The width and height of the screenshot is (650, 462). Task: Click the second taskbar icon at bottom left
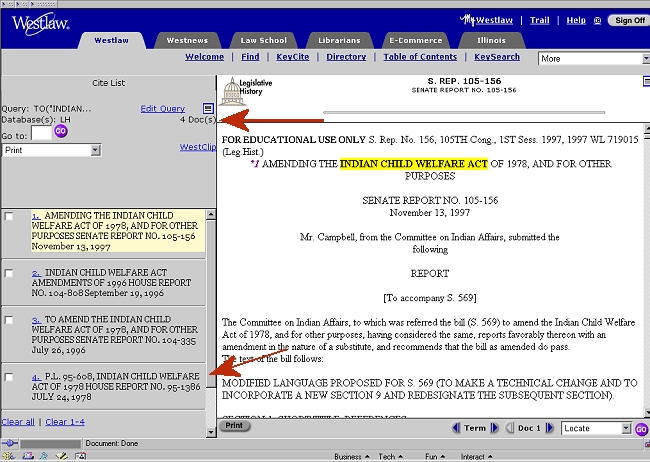[28, 456]
